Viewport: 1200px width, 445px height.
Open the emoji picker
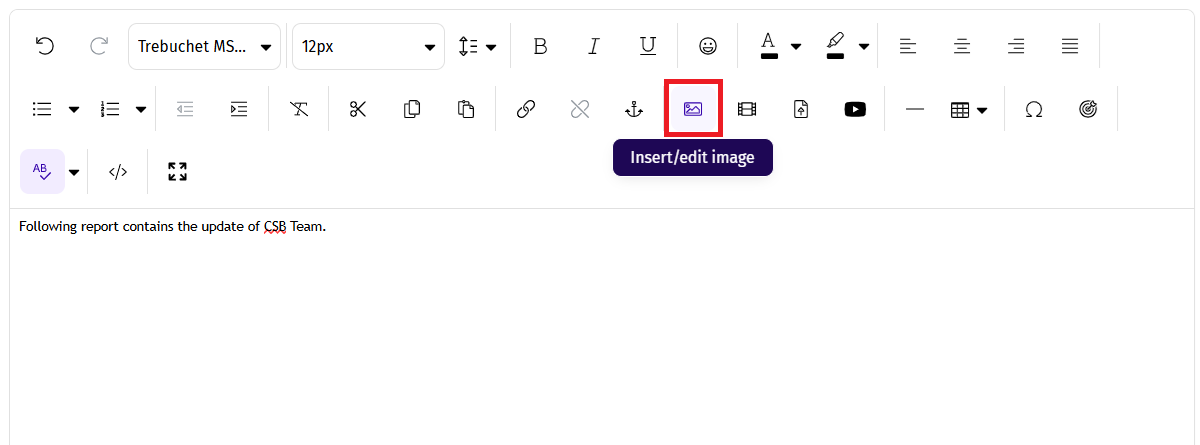pyautogui.click(x=708, y=46)
